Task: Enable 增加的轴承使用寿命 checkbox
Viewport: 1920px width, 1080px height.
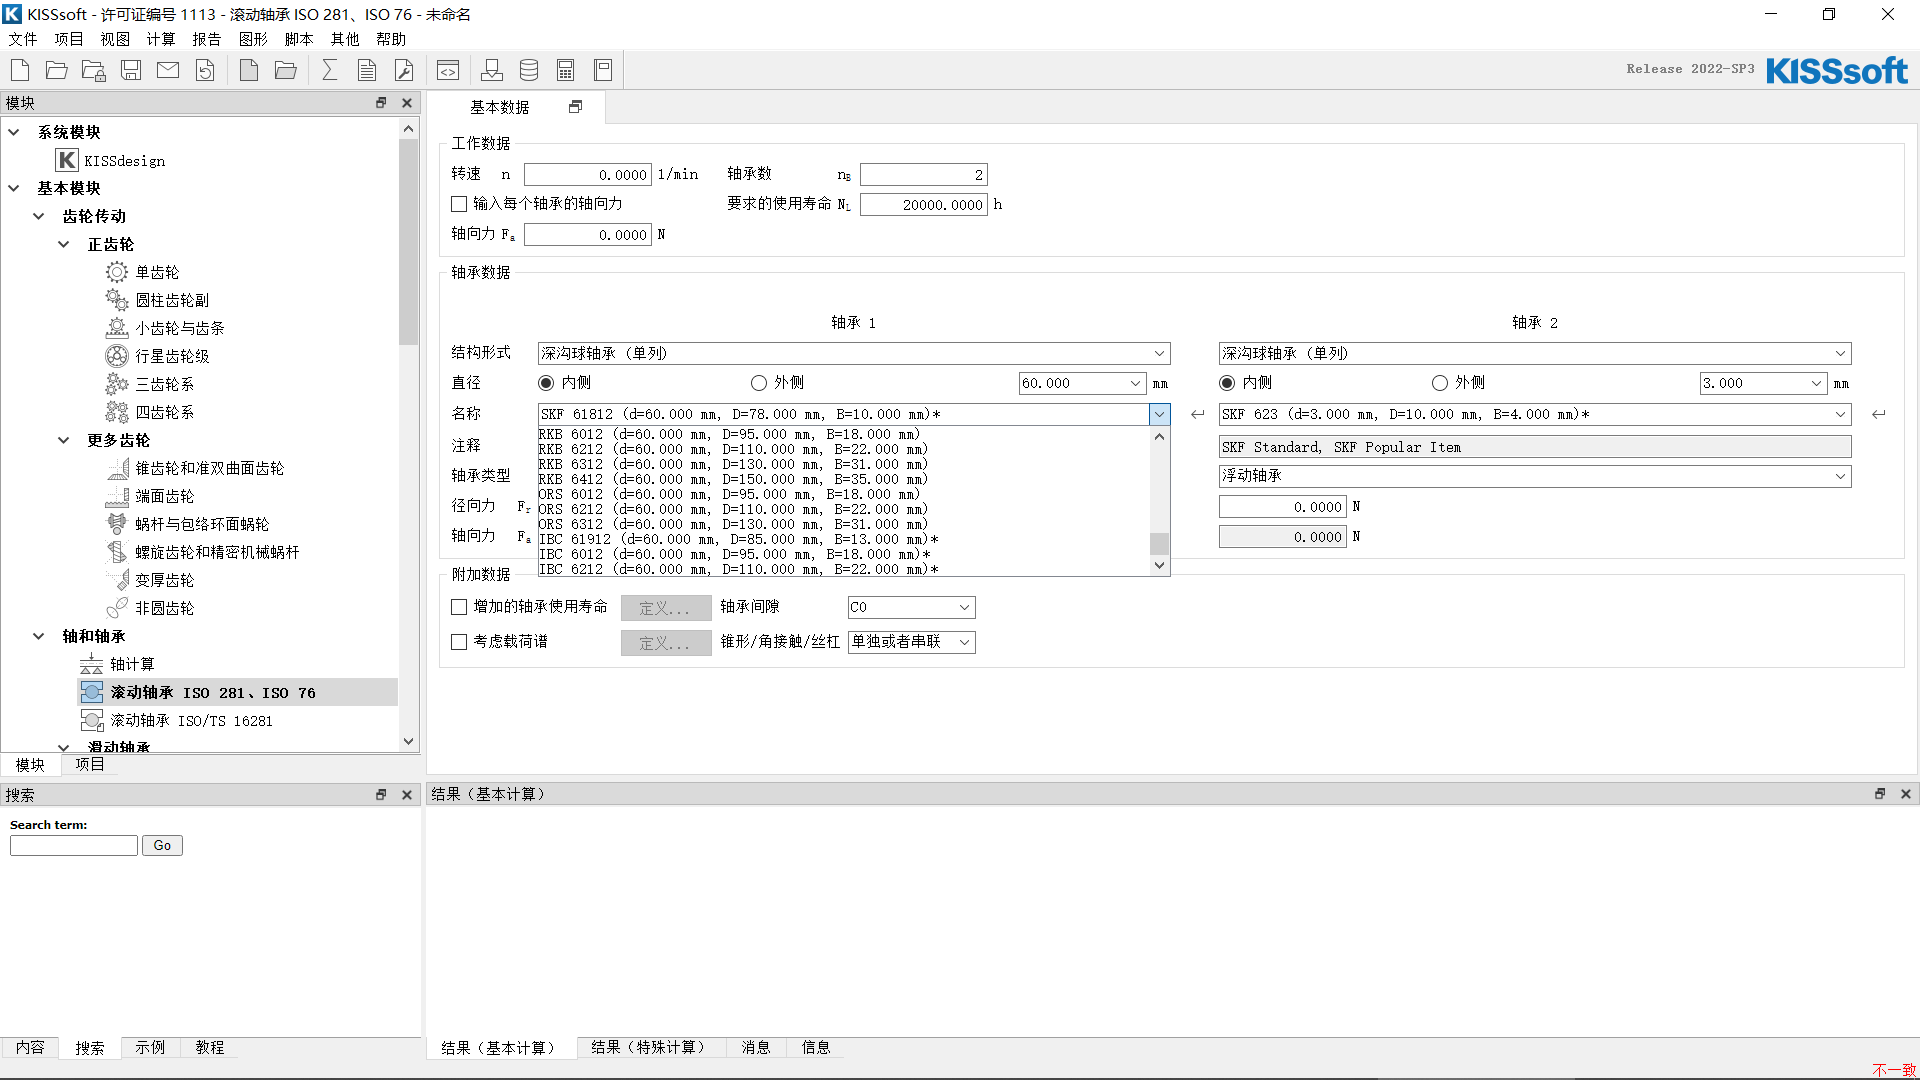Action: [459, 607]
